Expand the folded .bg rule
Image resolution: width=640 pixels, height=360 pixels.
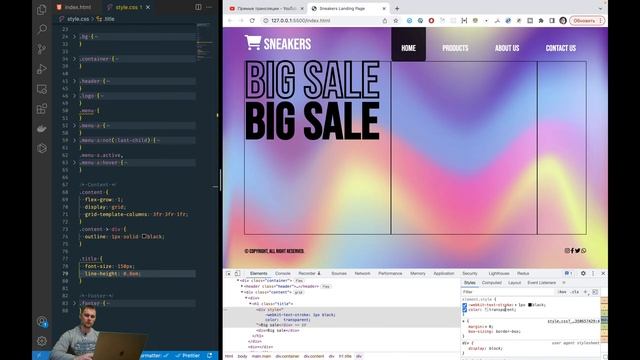tap(74, 36)
